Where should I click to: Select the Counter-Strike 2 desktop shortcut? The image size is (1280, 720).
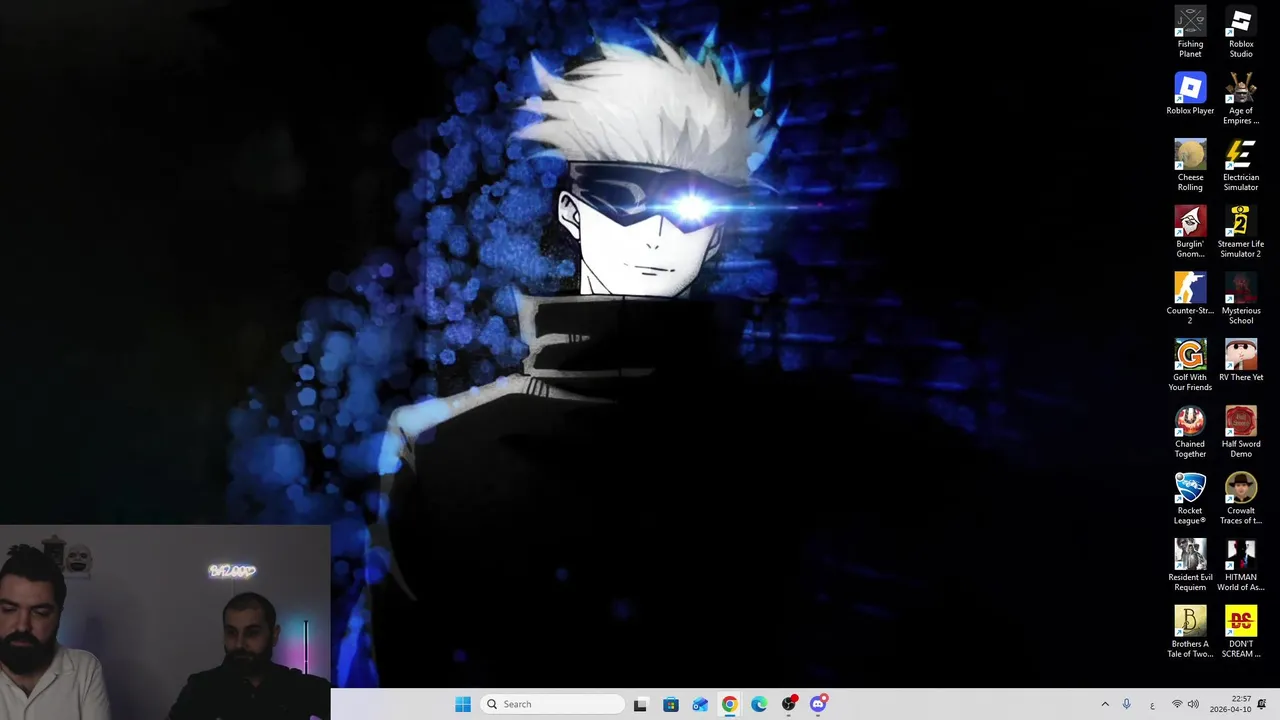pos(1190,299)
